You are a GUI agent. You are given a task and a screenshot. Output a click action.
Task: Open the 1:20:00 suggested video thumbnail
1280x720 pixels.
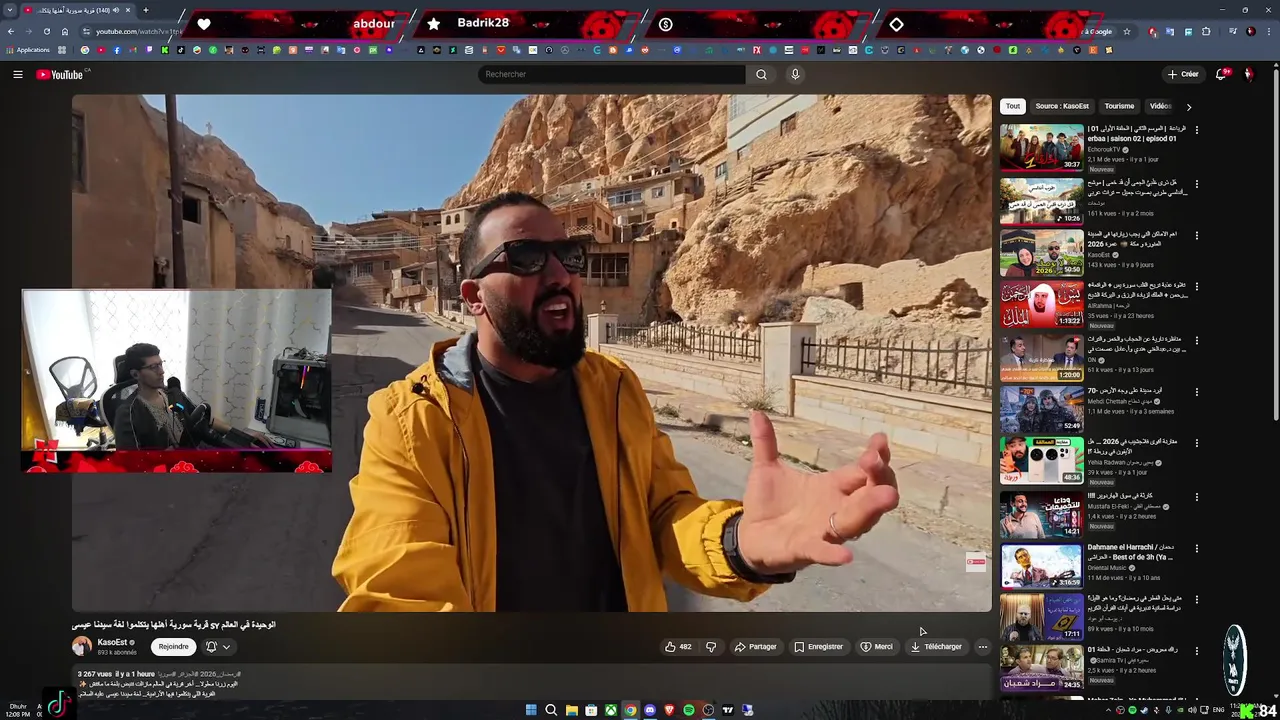pyautogui.click(x=1041, y=358)
